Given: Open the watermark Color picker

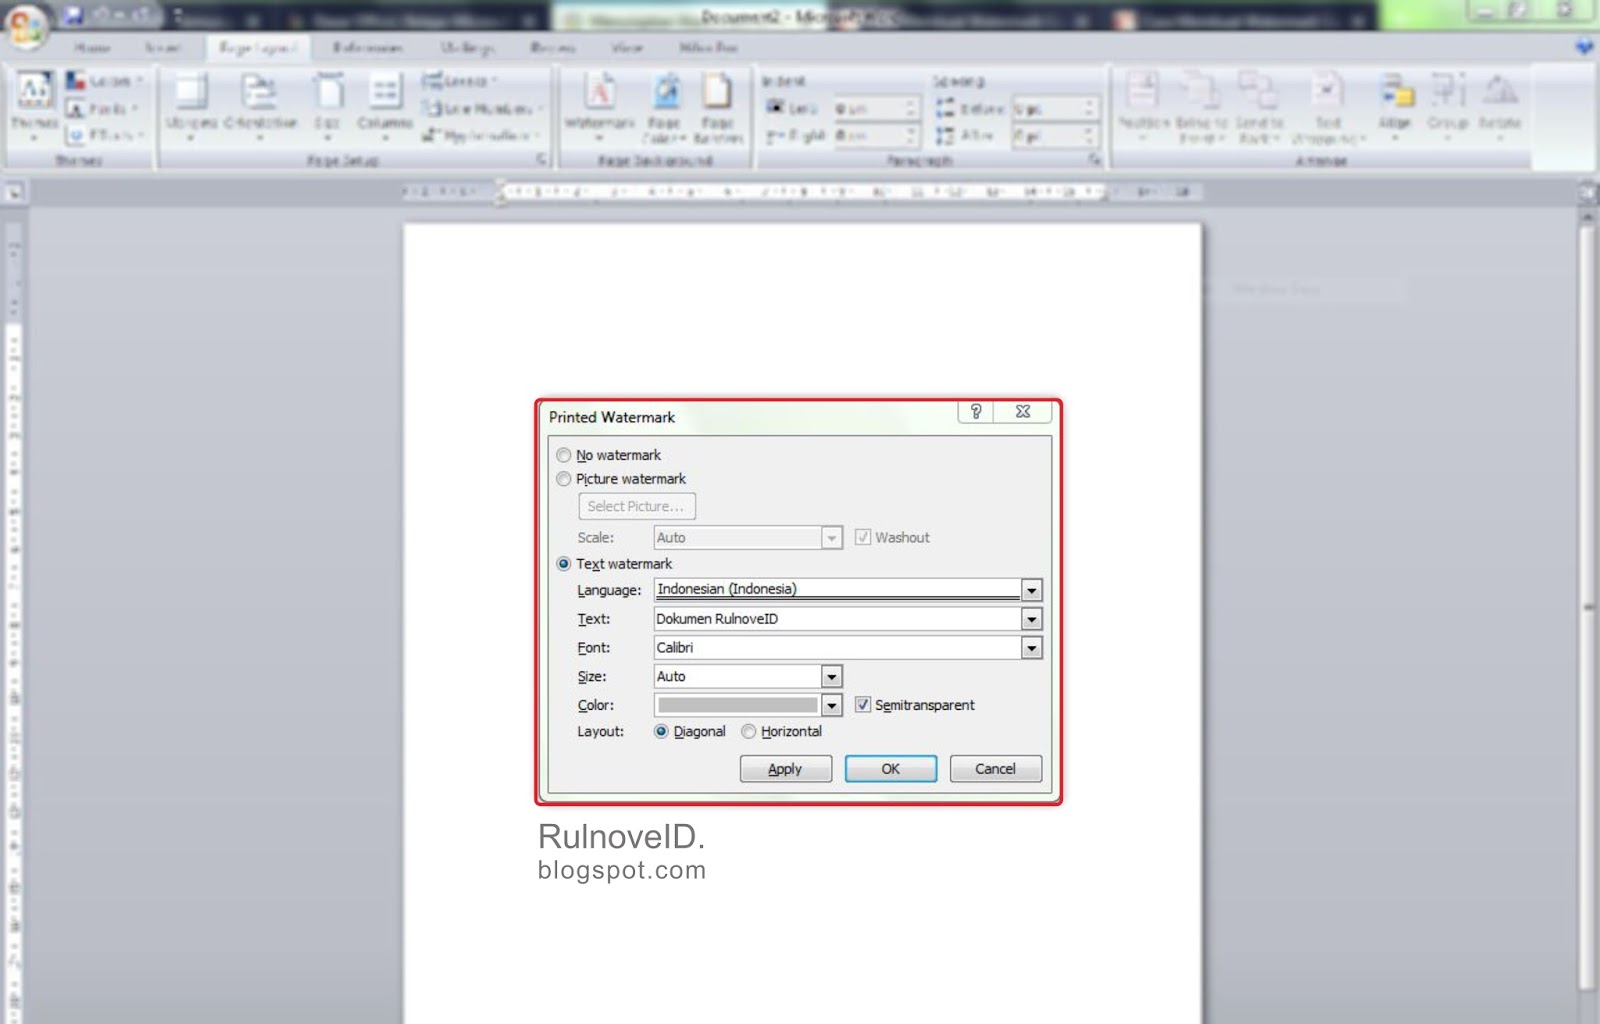Looking at the screenshot, I should 830,705.
